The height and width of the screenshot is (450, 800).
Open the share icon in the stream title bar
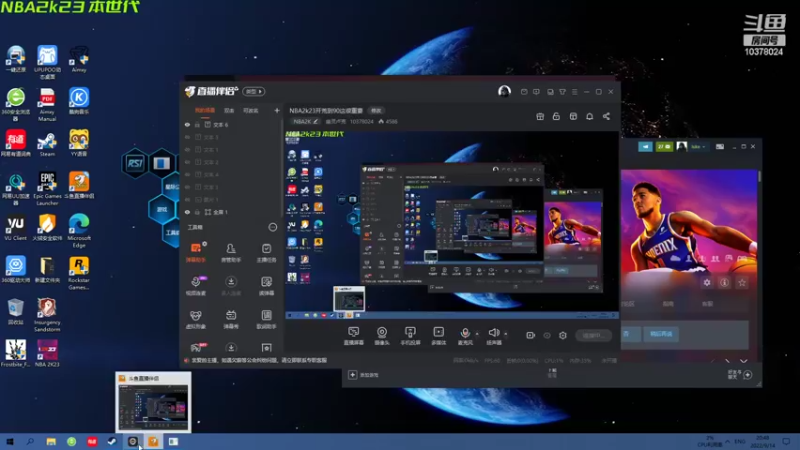pyautogui.click(x=606, y=116)
